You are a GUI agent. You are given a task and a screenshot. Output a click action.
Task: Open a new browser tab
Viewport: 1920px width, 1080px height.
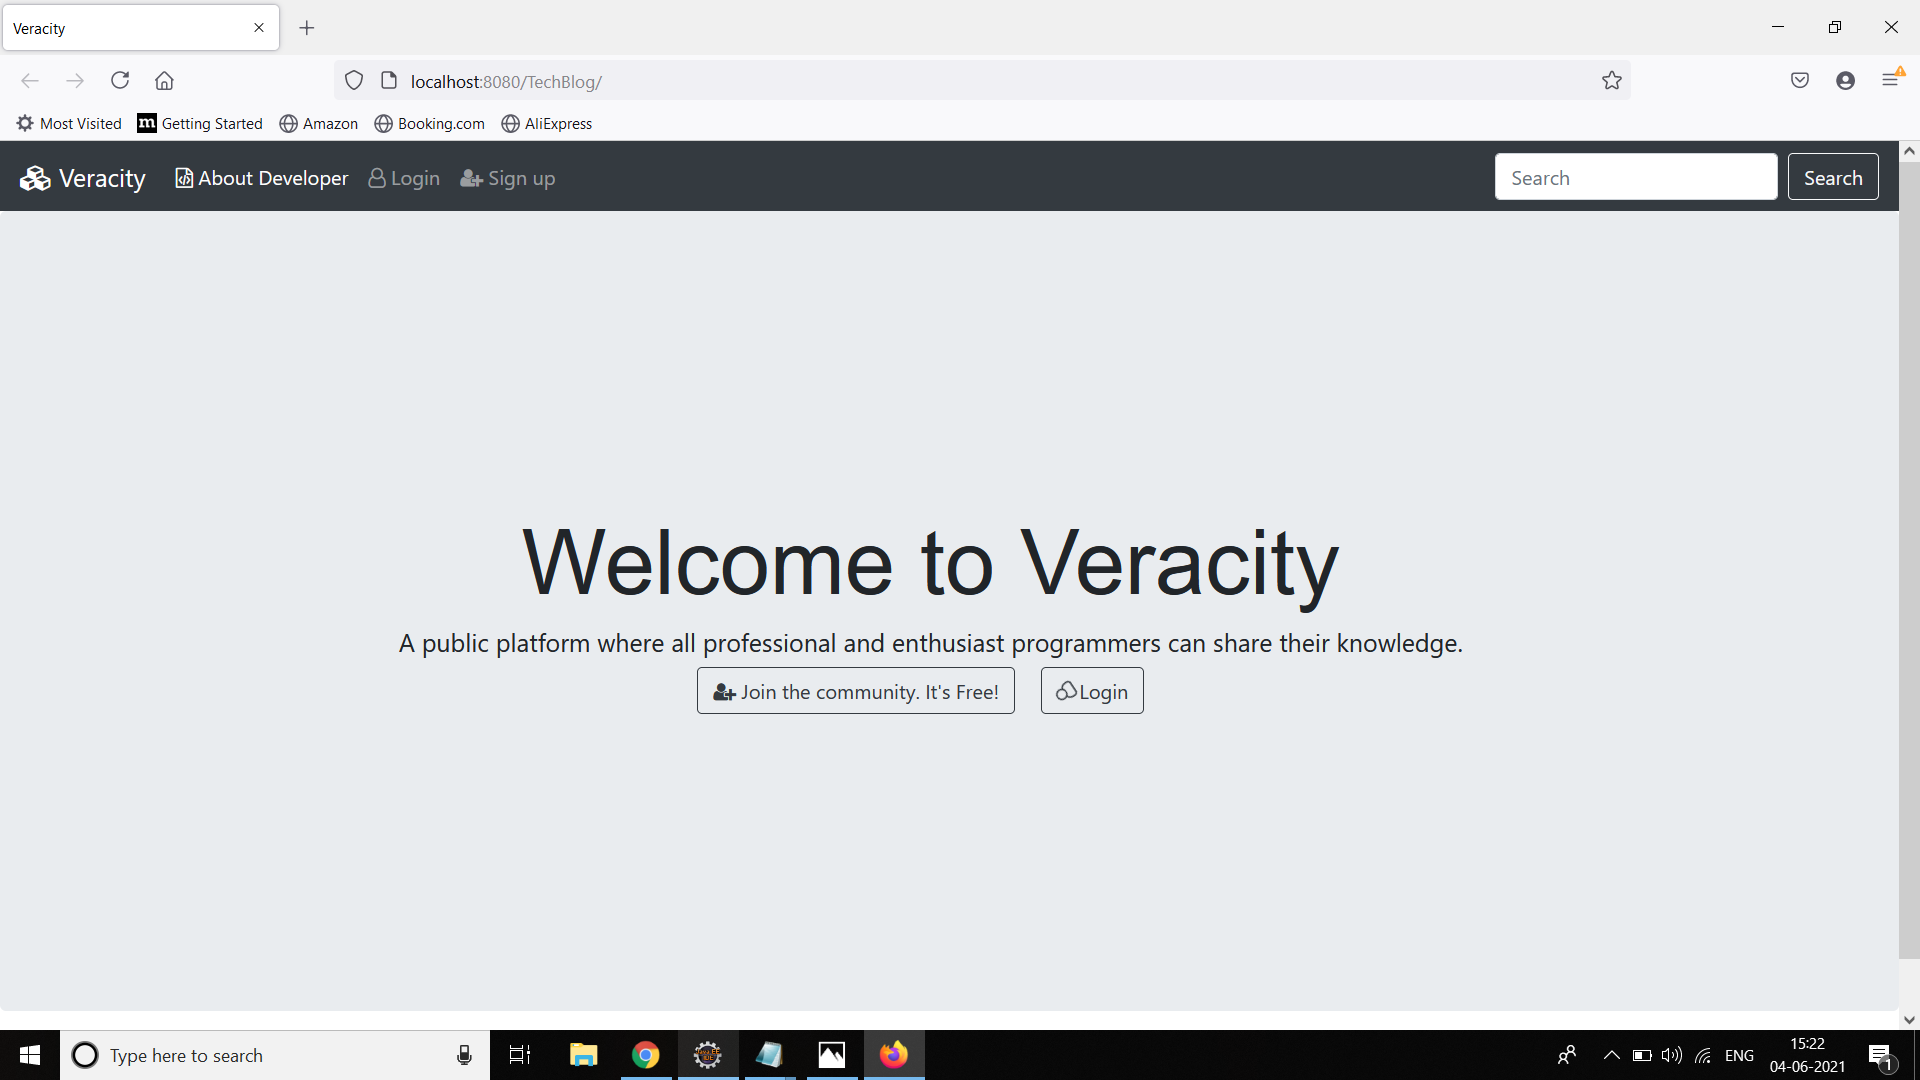click(307, 28)
